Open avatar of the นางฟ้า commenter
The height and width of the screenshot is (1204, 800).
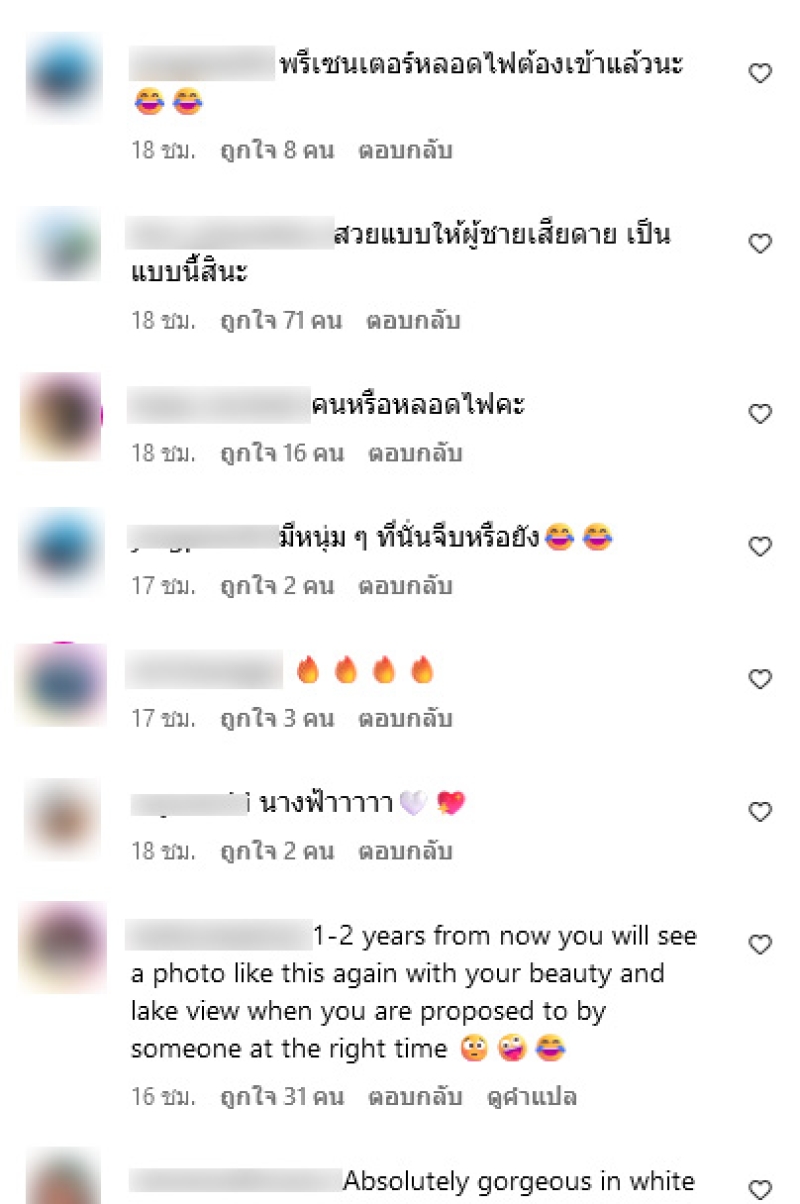(x=63, y=815)
